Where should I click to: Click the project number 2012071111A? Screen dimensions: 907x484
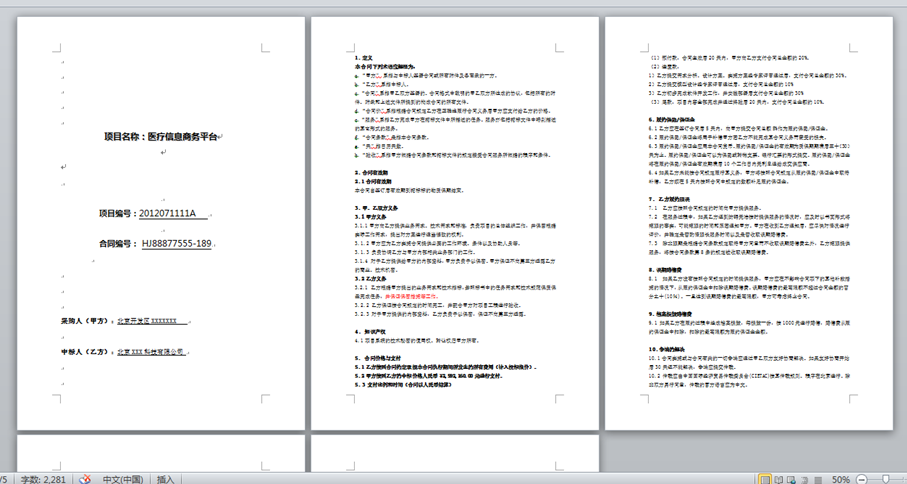(x=167, y=213)
